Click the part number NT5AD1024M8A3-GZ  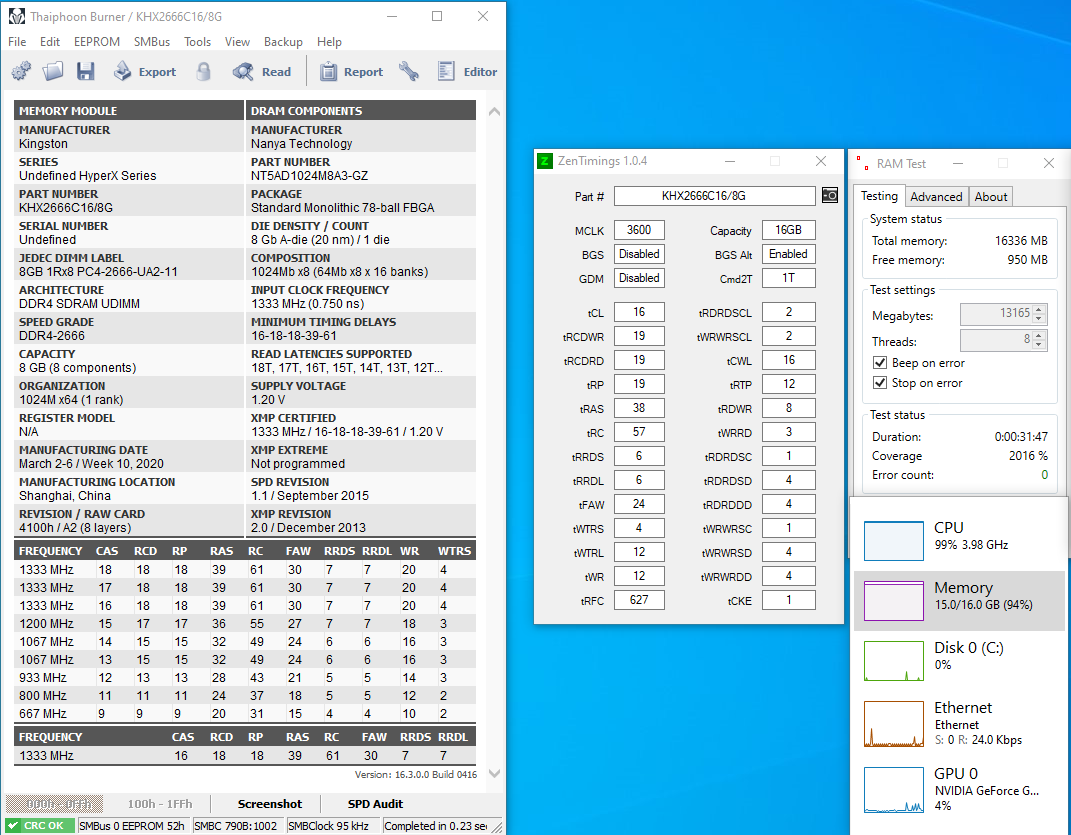tap(309, 176)
